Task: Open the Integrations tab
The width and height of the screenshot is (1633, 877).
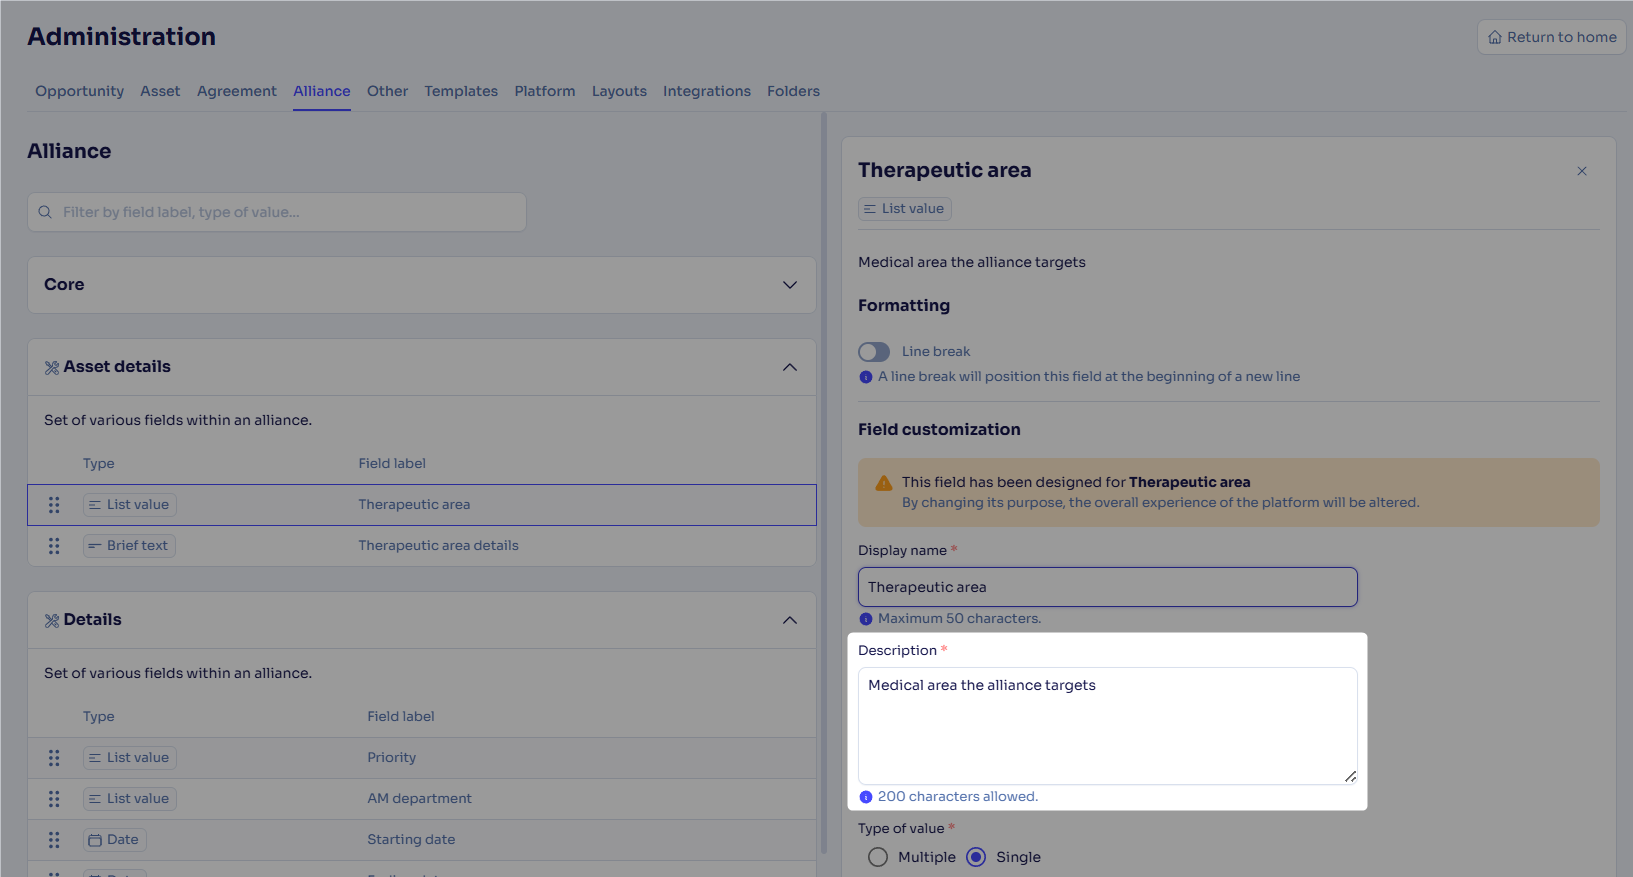Action: coord(707,91)
